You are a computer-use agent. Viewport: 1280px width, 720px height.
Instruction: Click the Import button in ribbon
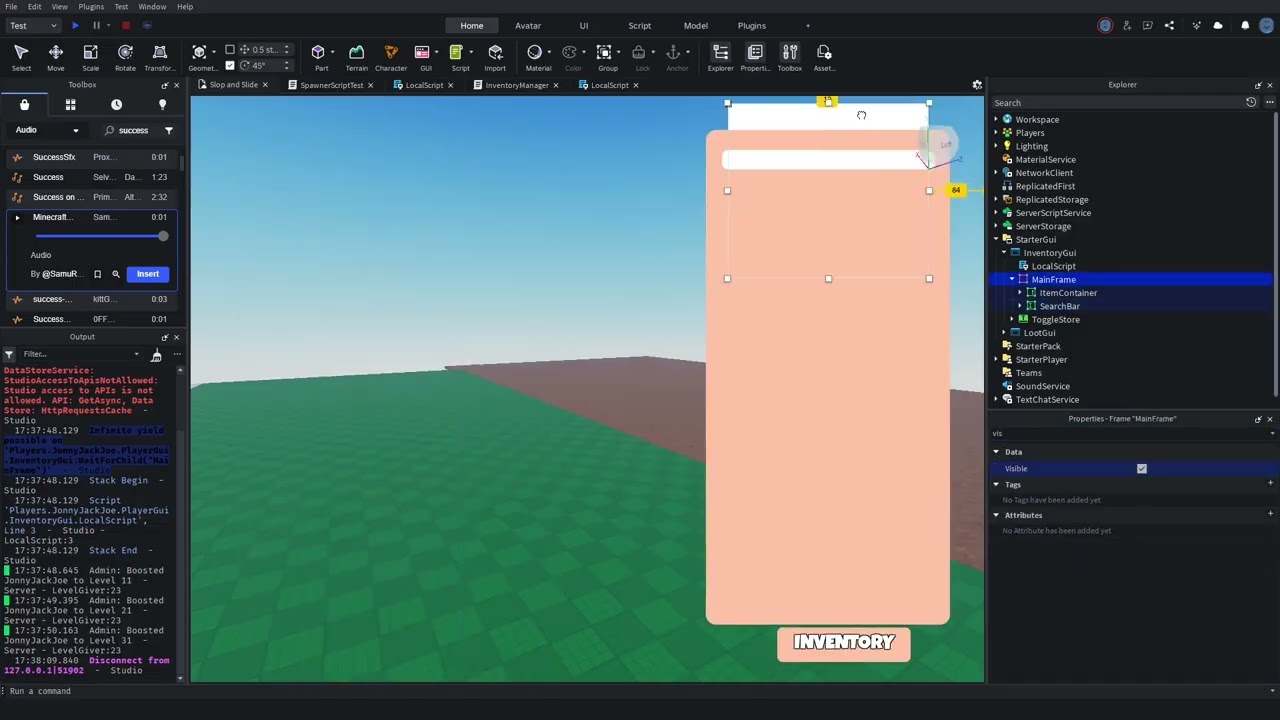[495, 58]
